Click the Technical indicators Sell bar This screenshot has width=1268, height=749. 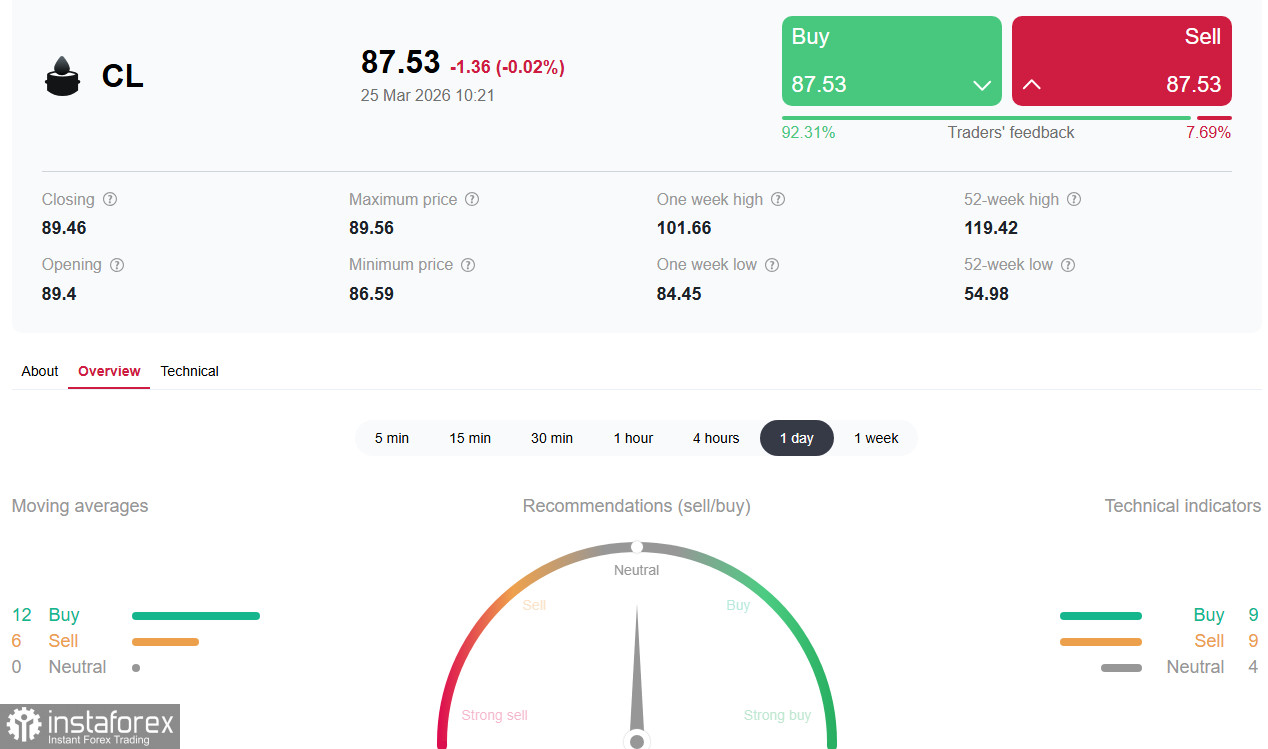click(1100, 642)
